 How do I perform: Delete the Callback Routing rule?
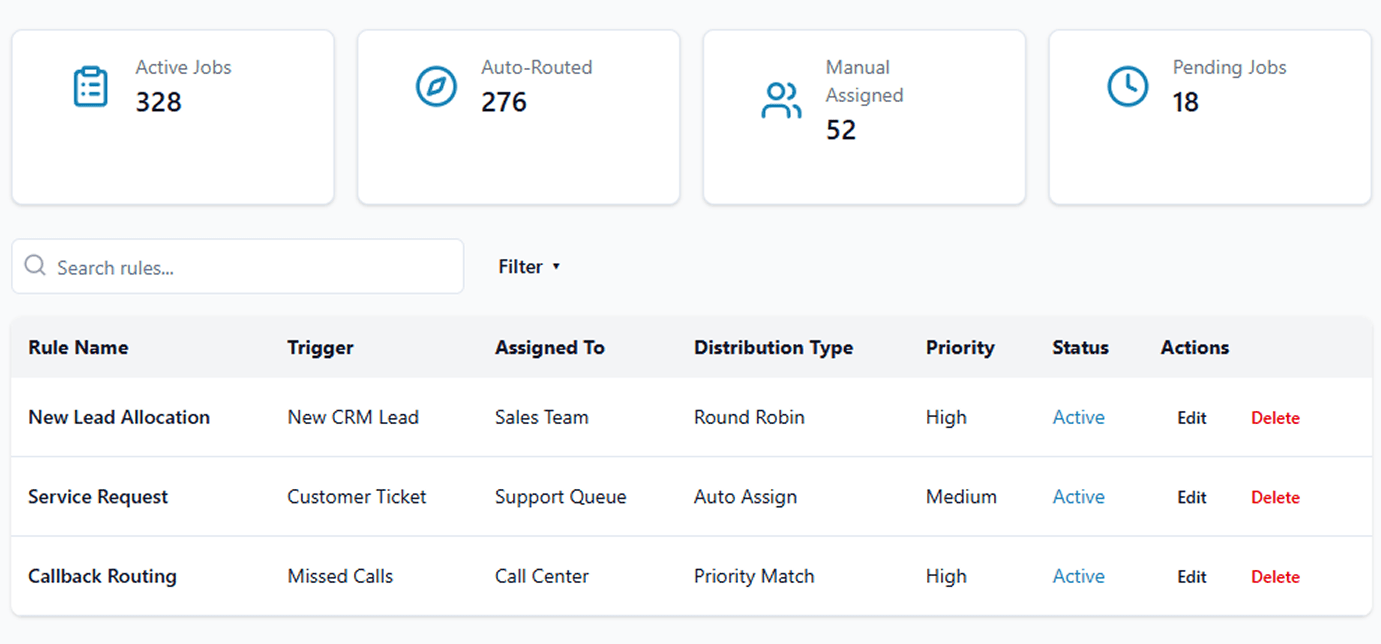coord(1275,577)
